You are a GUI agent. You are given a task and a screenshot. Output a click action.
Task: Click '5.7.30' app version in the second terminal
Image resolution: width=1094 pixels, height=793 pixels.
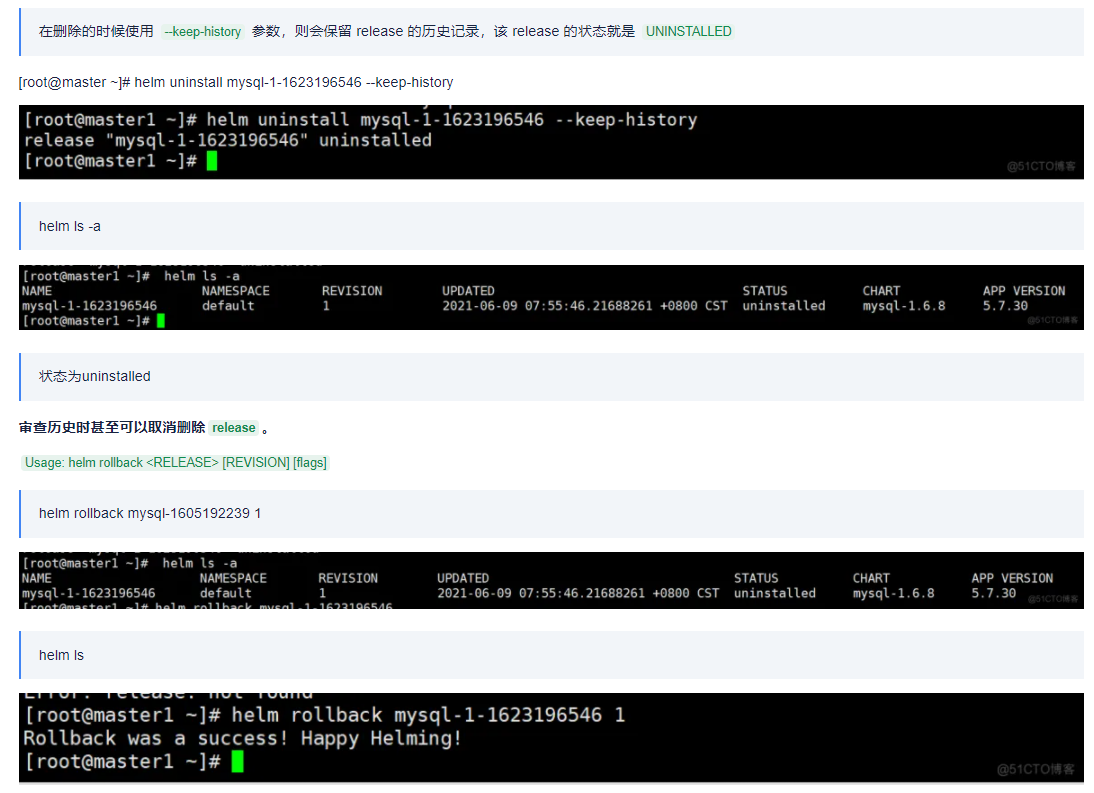(1005, 305)
